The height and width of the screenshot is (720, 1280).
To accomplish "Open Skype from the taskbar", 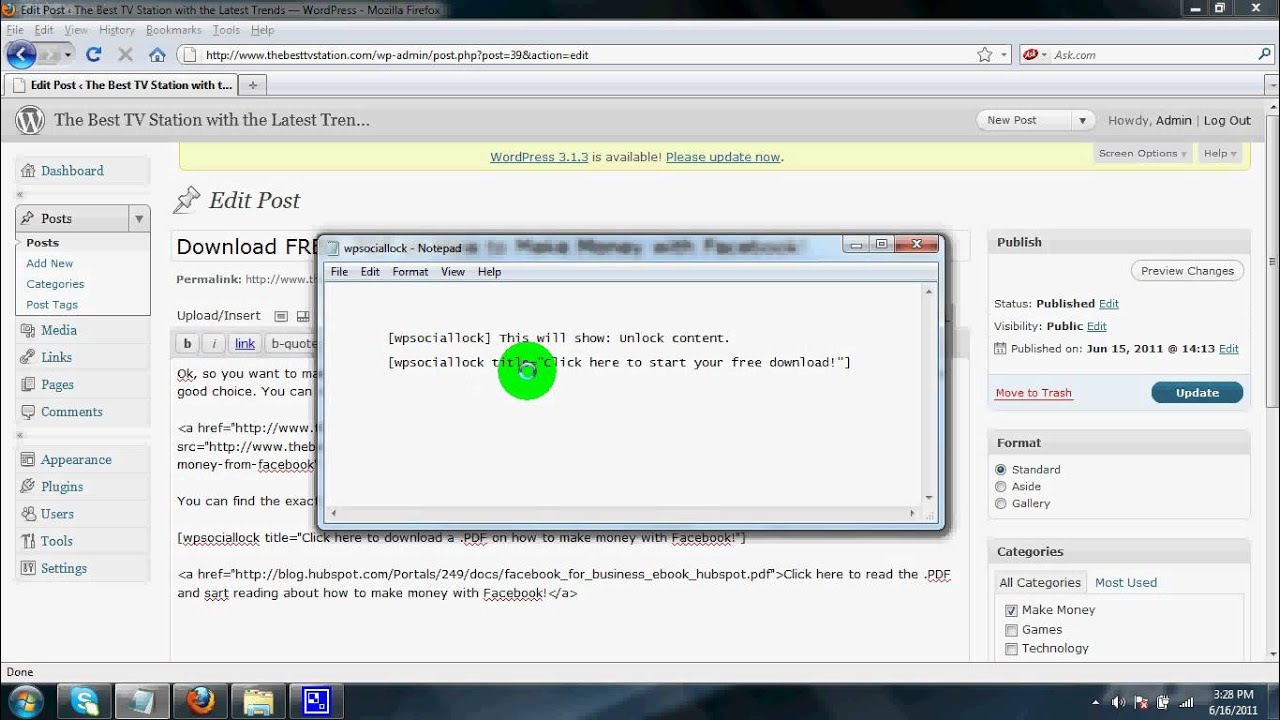I will (85, 701).
